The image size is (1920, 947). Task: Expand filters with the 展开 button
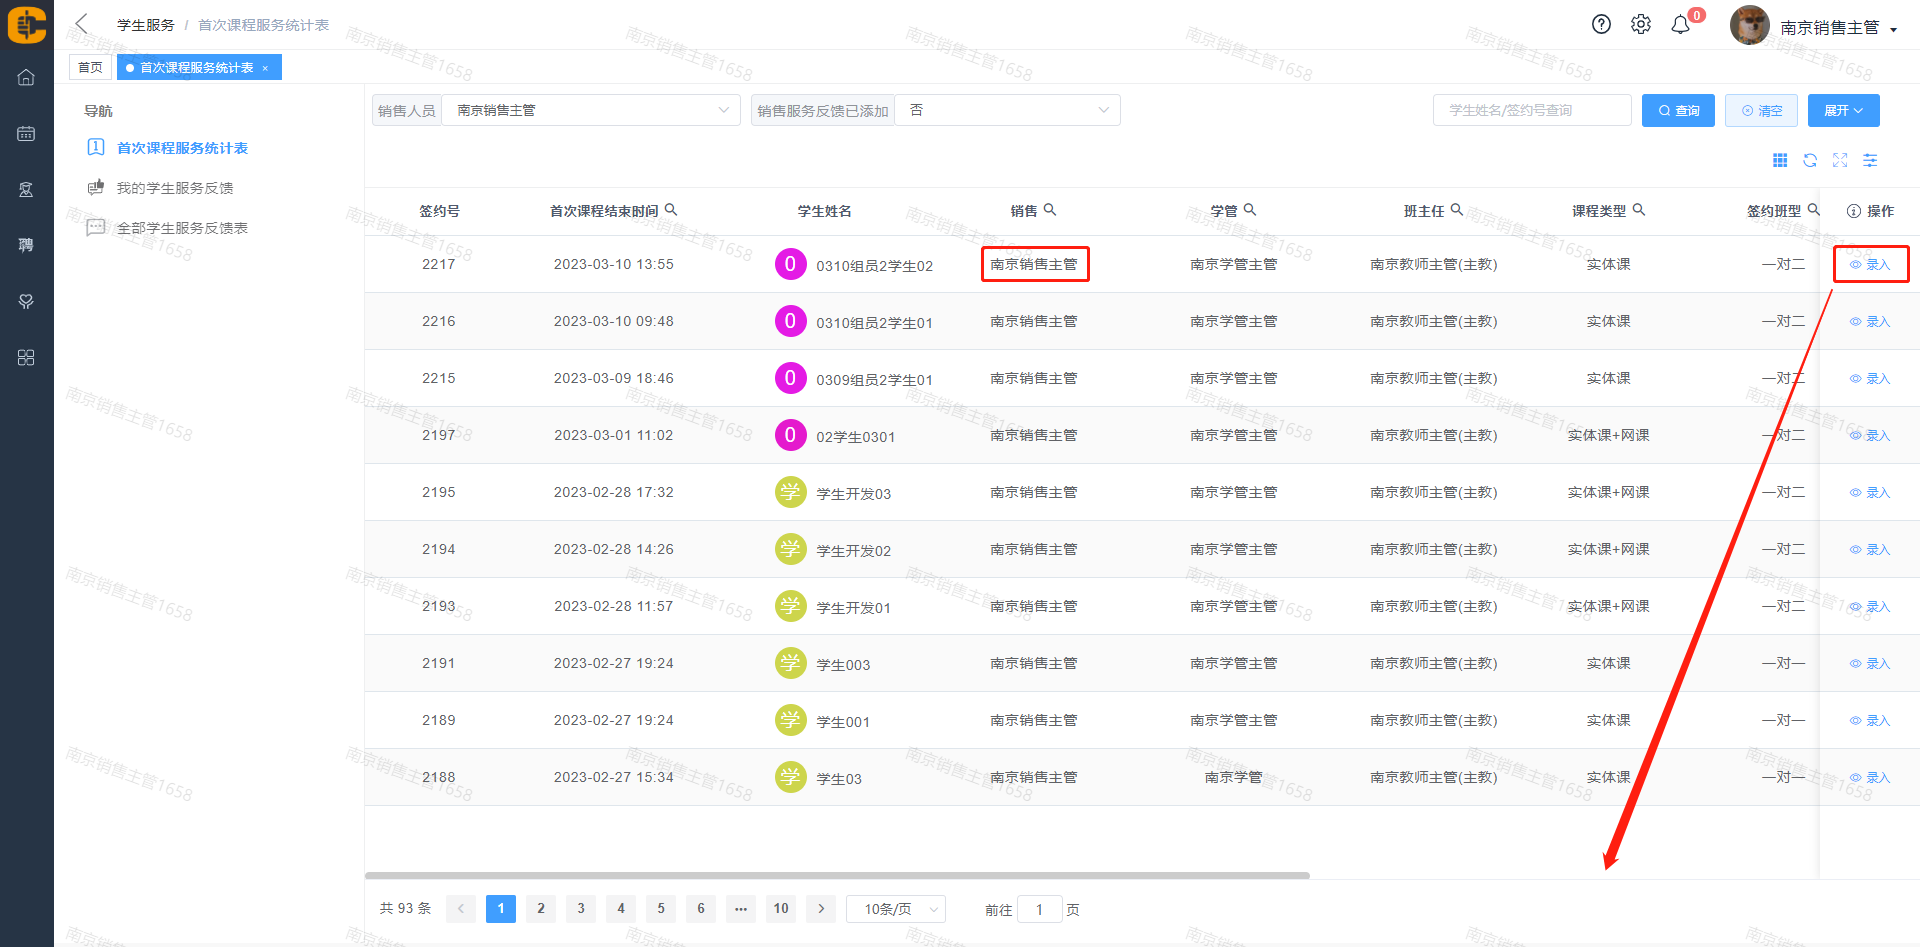[x=1843, y=110]
